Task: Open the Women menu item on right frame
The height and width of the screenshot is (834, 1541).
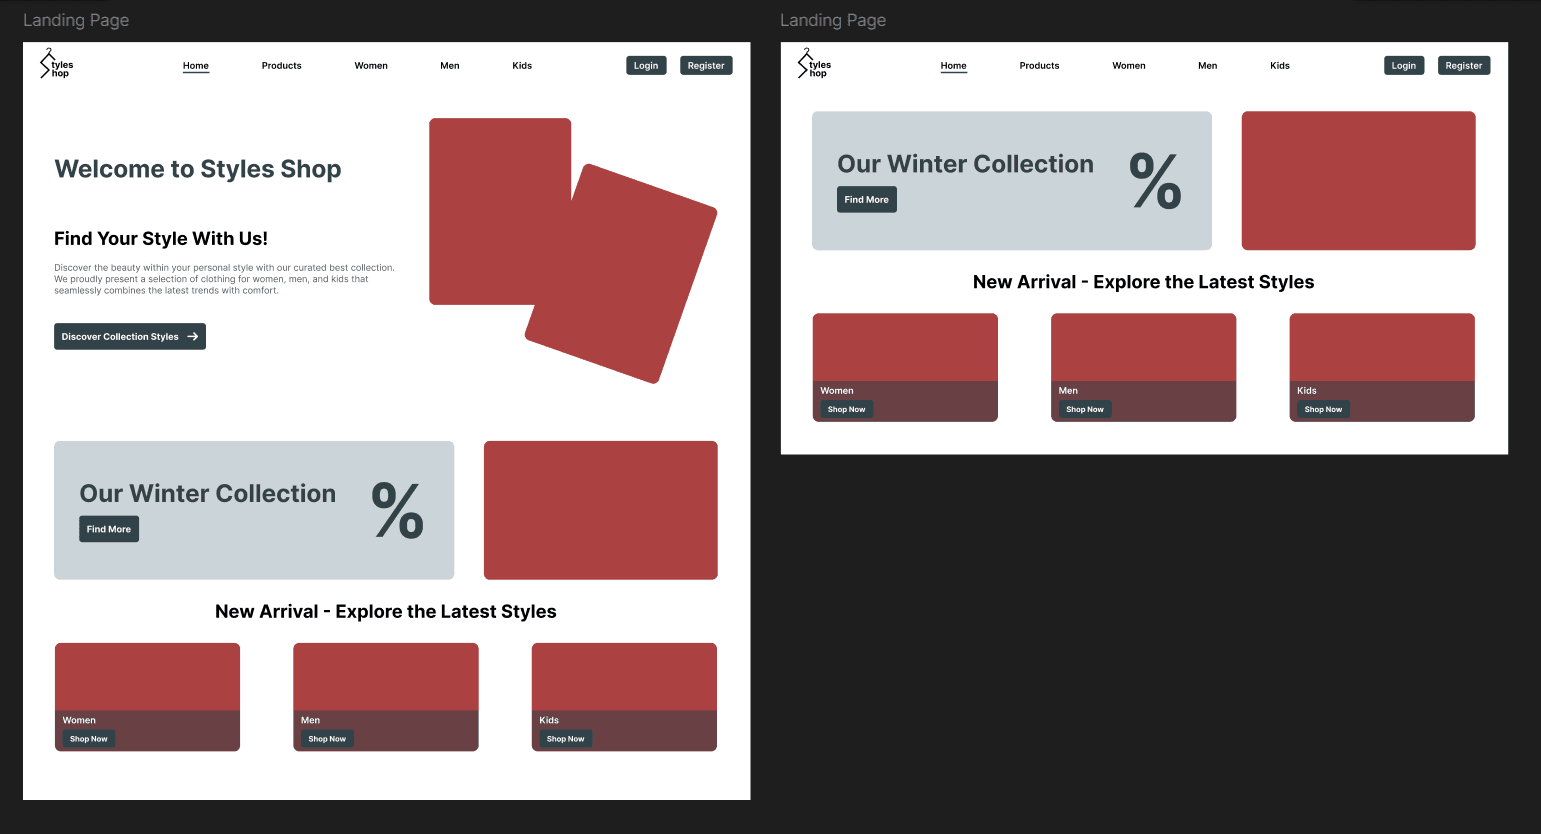Action: pos(1128,65)
